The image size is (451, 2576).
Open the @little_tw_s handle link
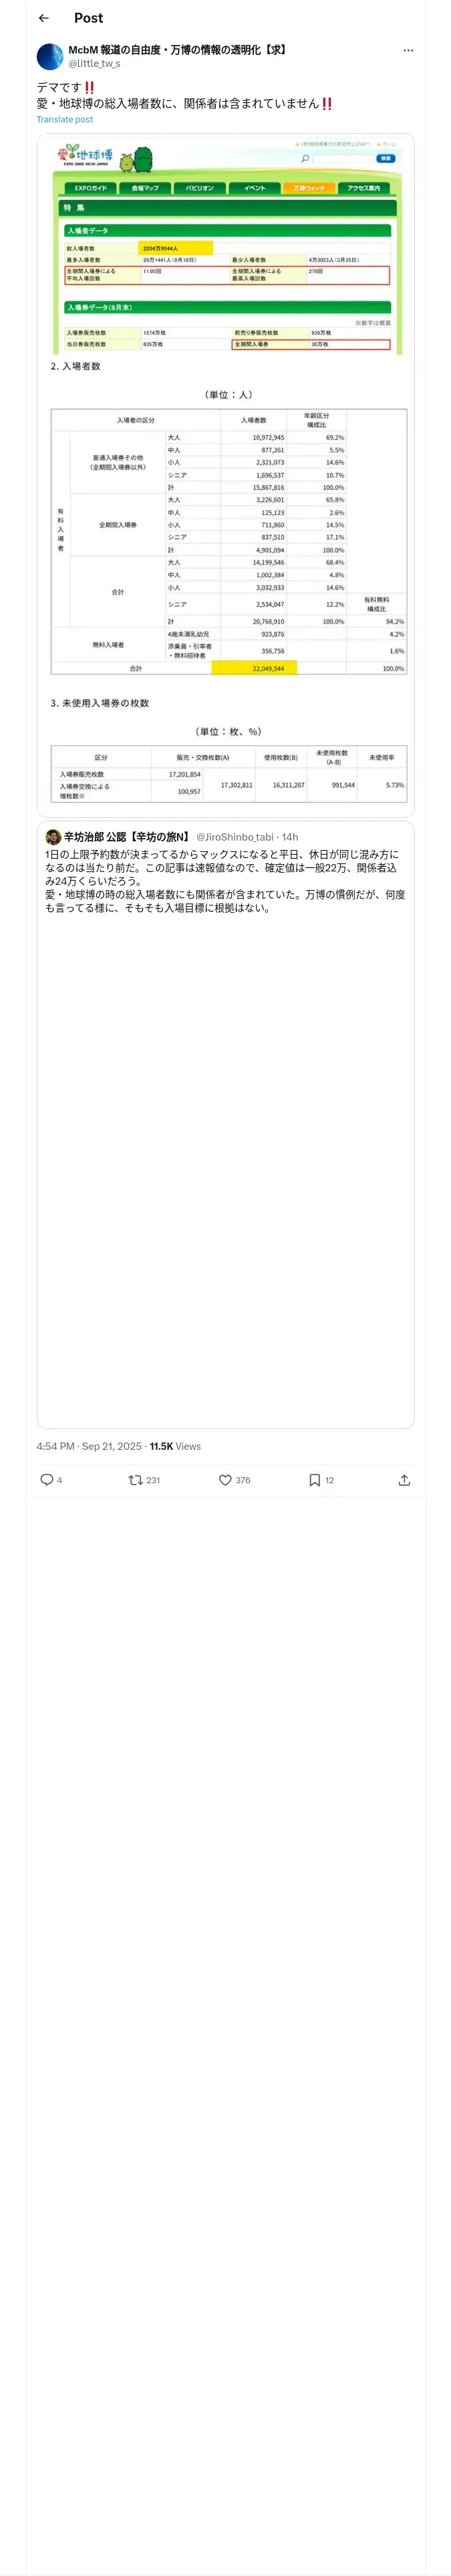94,64
